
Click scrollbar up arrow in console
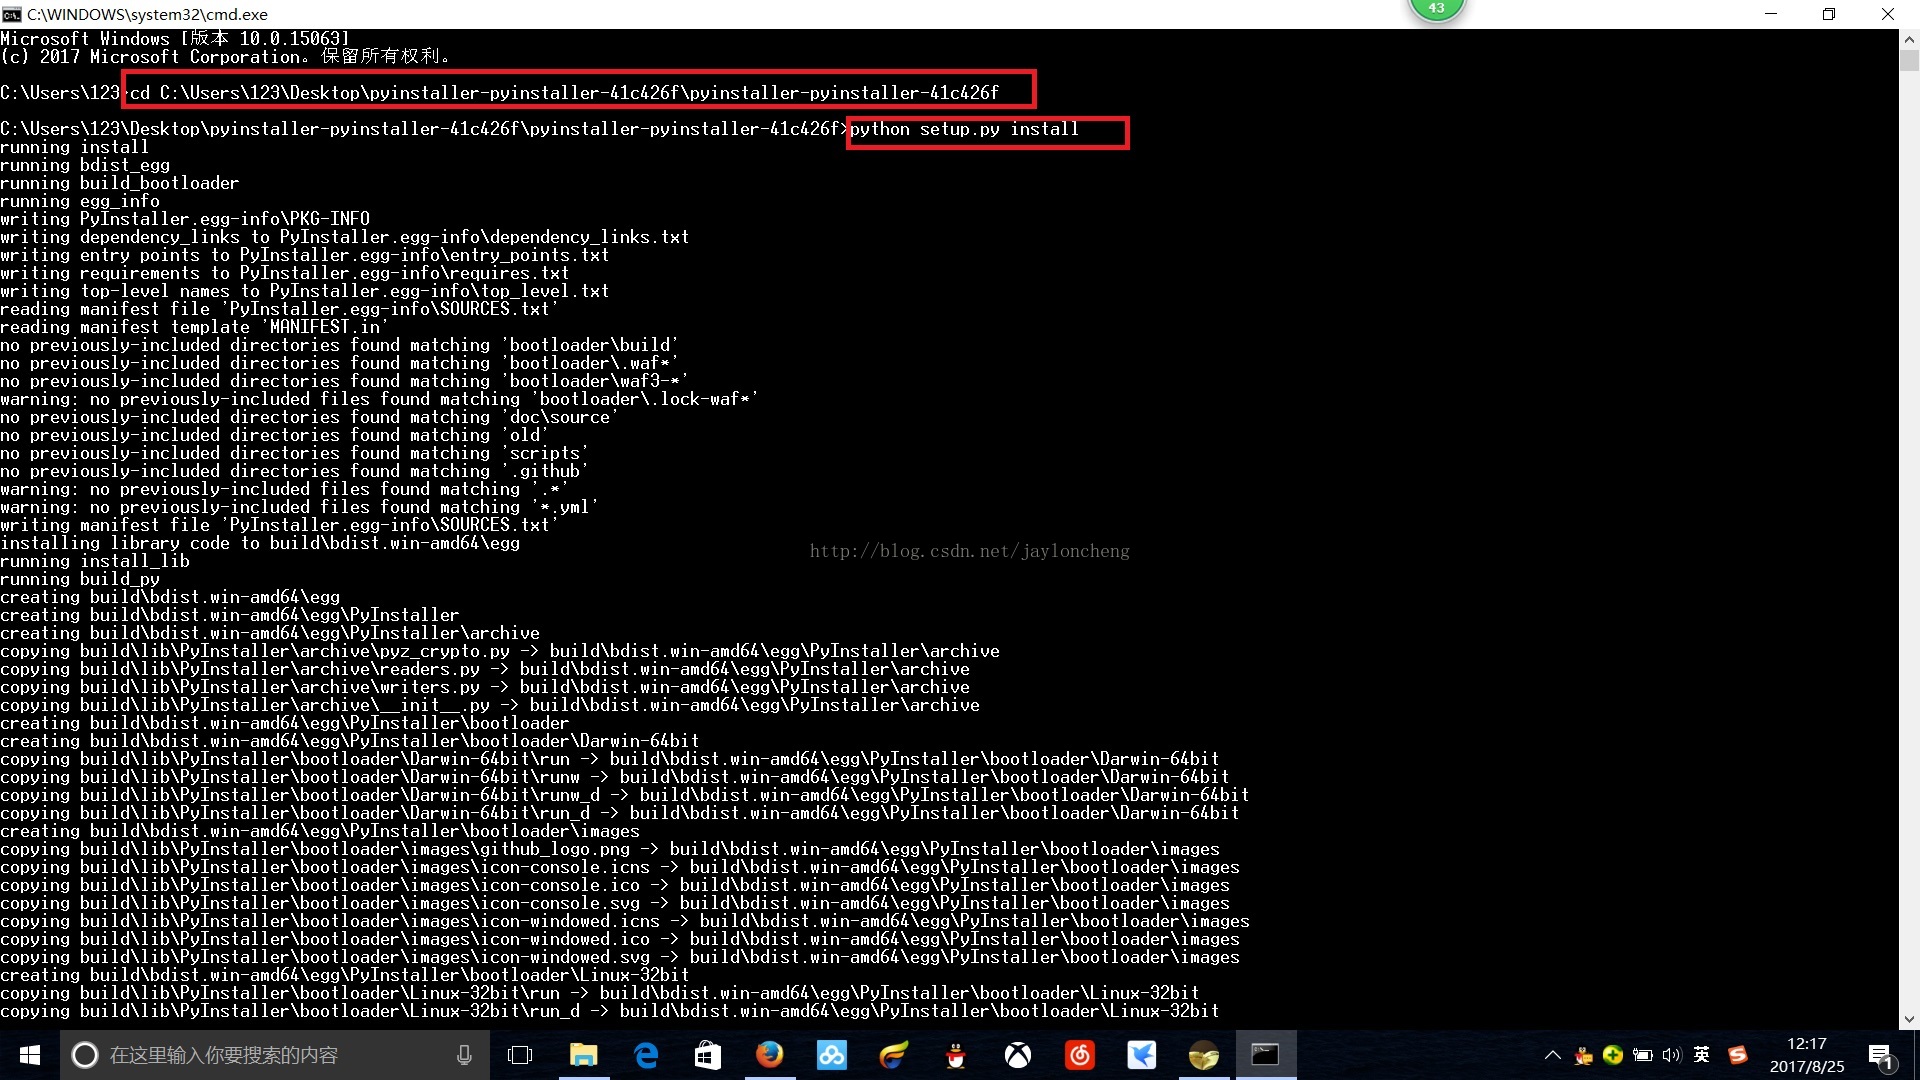(x=1909, y=39)
